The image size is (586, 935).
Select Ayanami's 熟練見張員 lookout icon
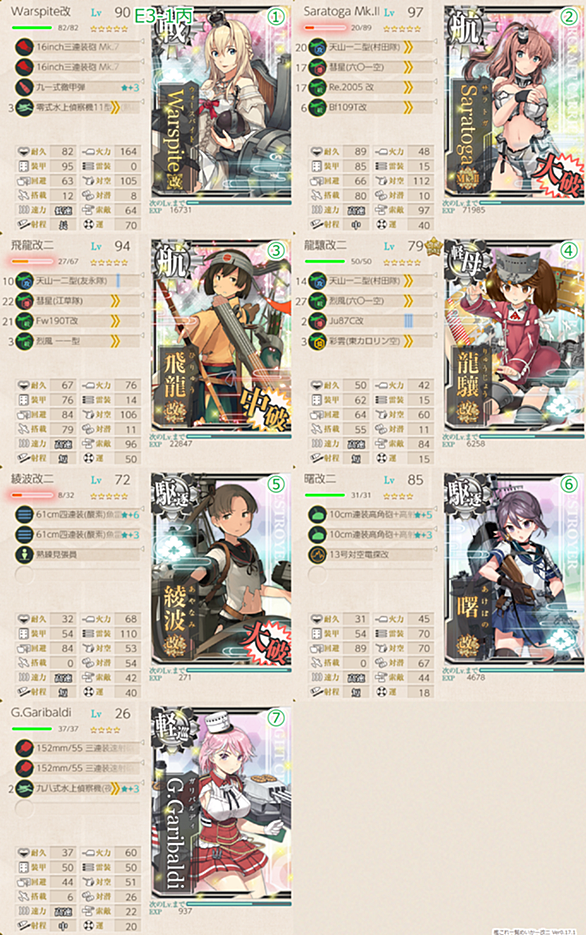[24, 555]
